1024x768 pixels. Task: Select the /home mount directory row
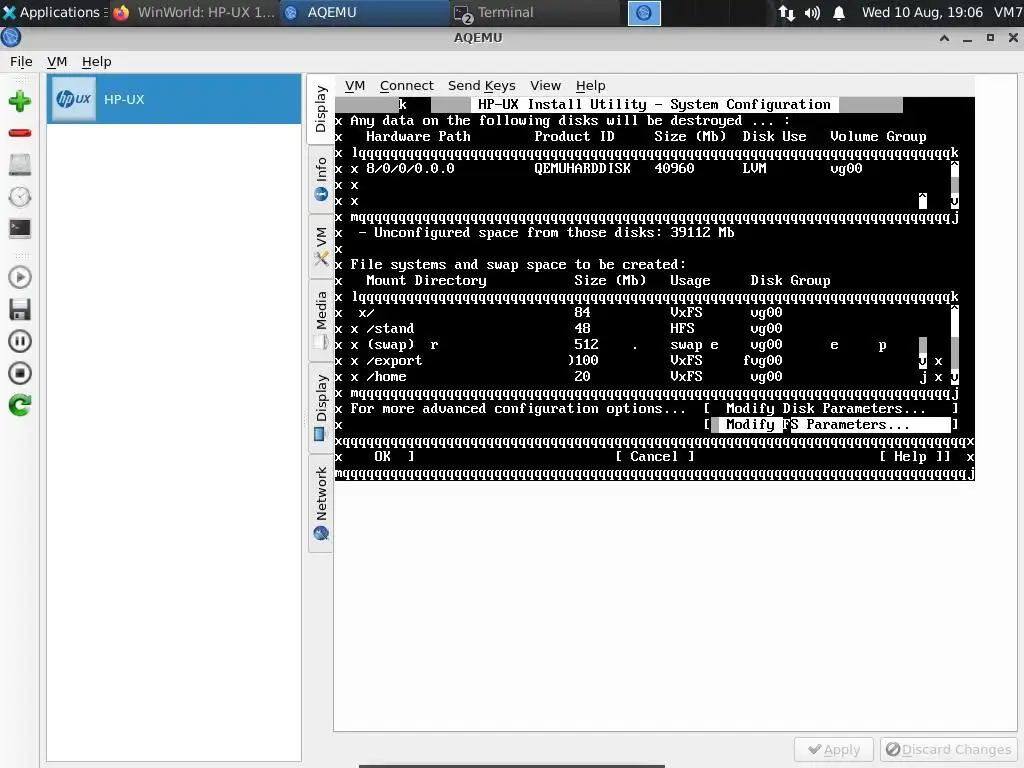tap(645, 377)
